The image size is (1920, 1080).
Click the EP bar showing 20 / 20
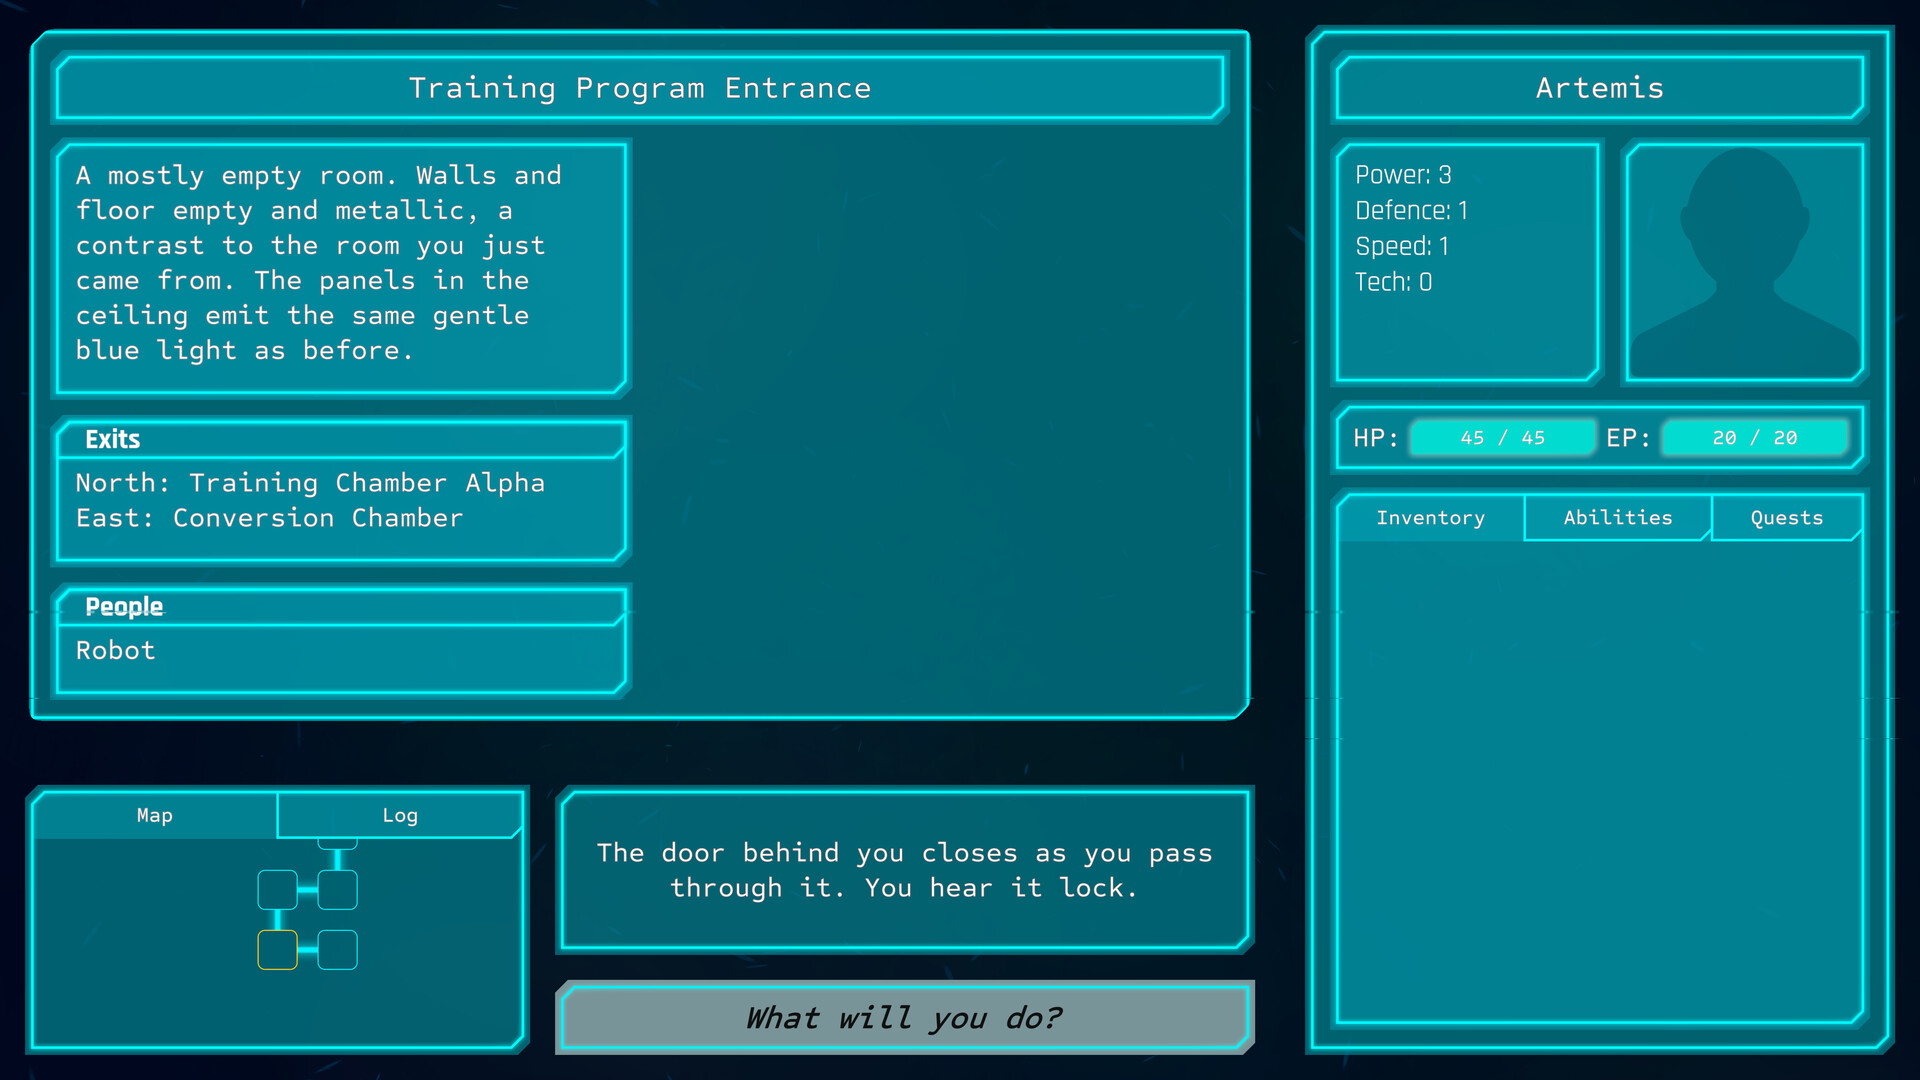click(x=1754, y=438)
